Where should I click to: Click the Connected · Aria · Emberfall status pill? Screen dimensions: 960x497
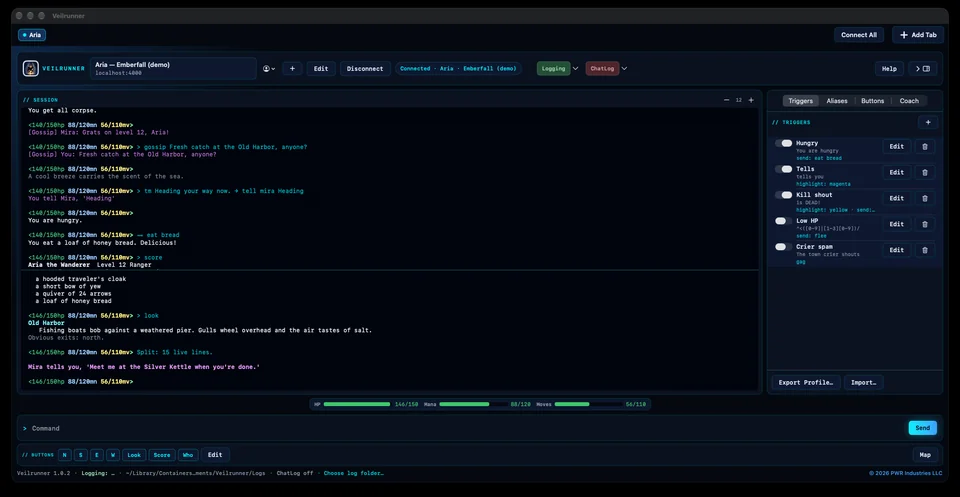[x=459, y=69]
